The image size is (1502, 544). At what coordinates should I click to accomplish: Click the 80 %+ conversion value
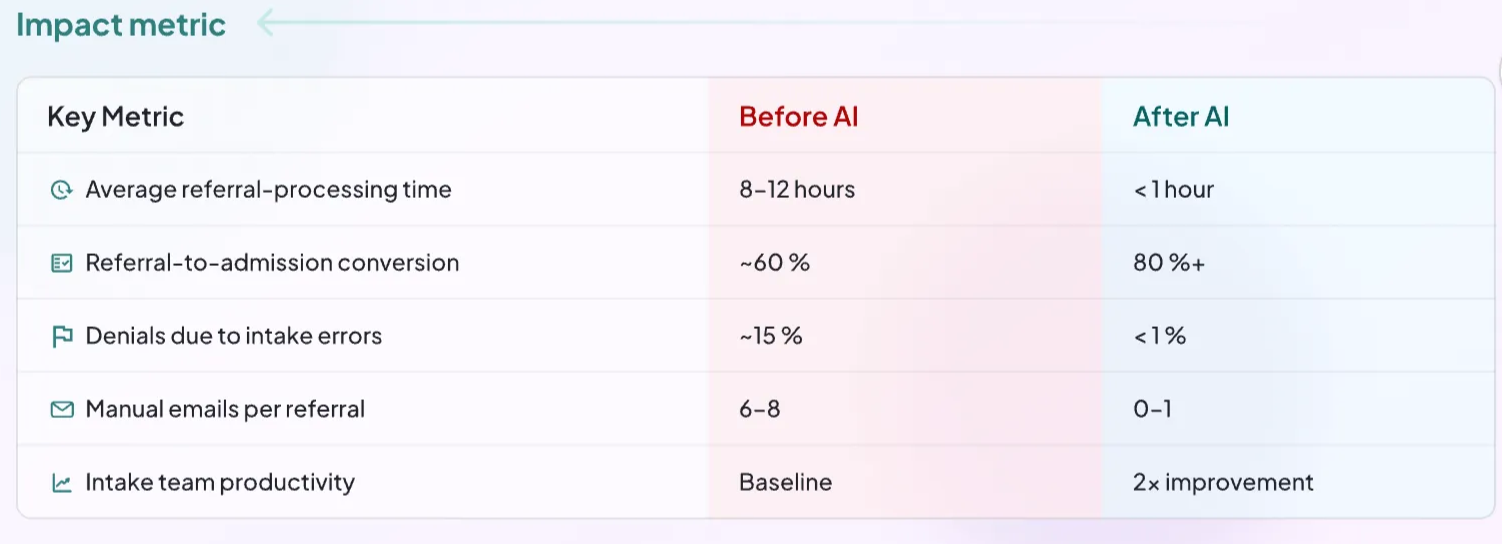[1169, 263]
